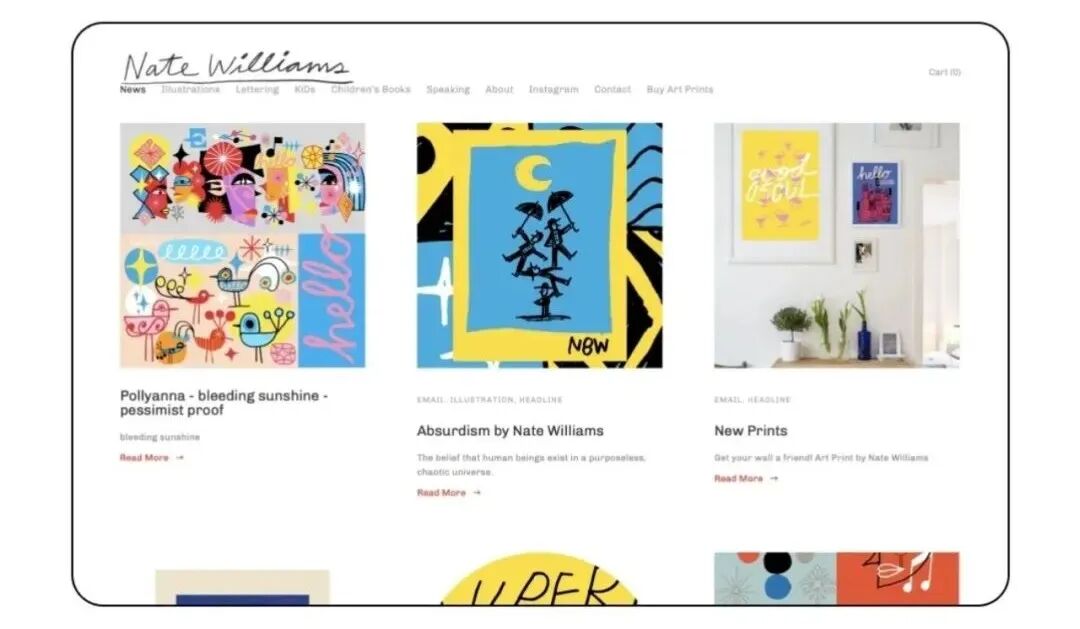This screenshot has width=1080, height=629.
Task: Click the Nate Williams signature logo
Action: [x=237, y=66]
